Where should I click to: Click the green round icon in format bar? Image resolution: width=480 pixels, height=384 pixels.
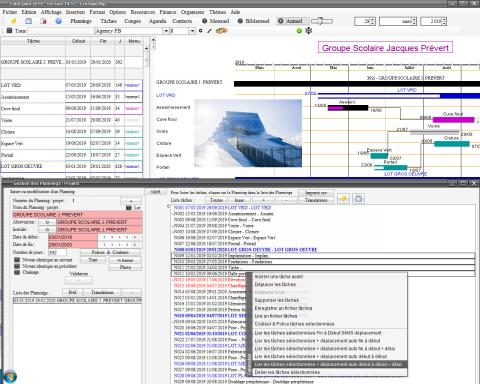(x=299, y=31)
